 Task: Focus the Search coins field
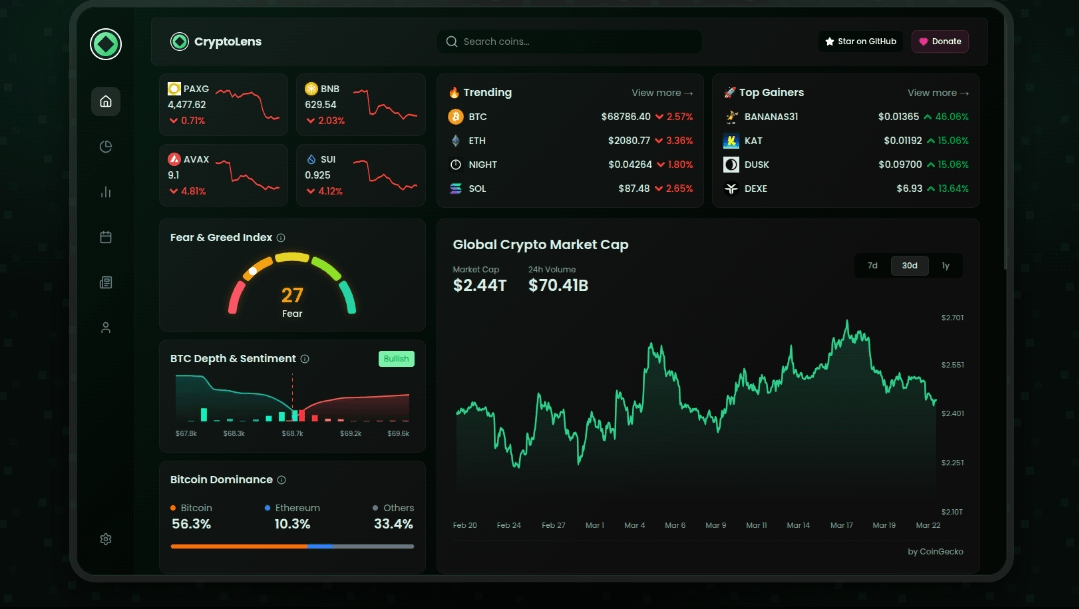click(570, 42)
